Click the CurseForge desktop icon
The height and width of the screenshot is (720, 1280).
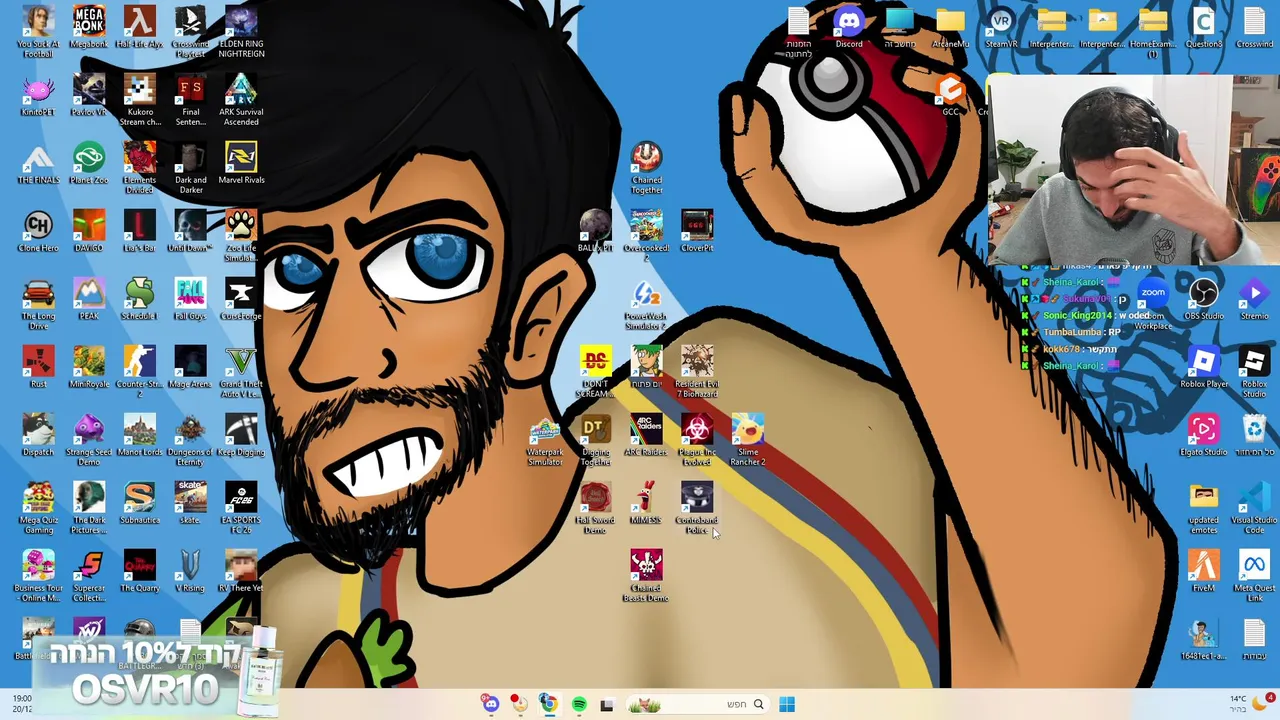(241, 300)
